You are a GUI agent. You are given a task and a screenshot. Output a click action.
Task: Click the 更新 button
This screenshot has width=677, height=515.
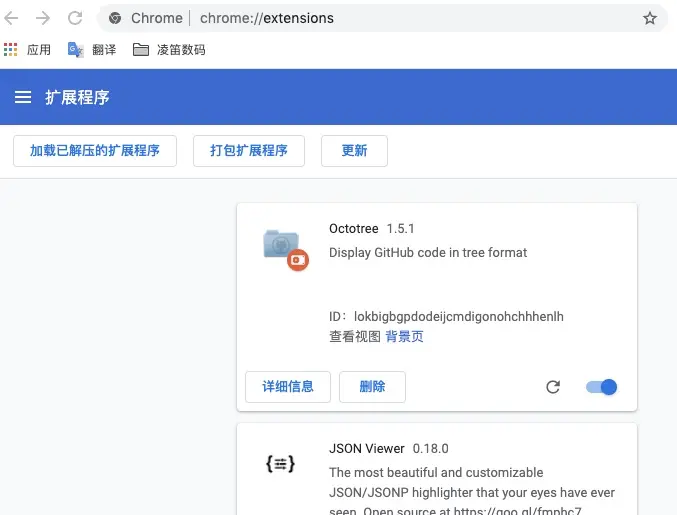coord(354,151)
